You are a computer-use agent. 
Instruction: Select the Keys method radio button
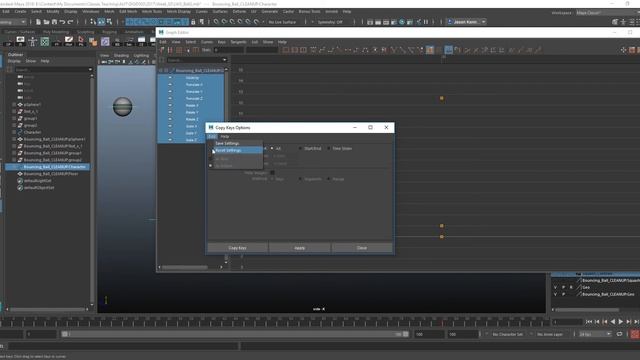272,179
